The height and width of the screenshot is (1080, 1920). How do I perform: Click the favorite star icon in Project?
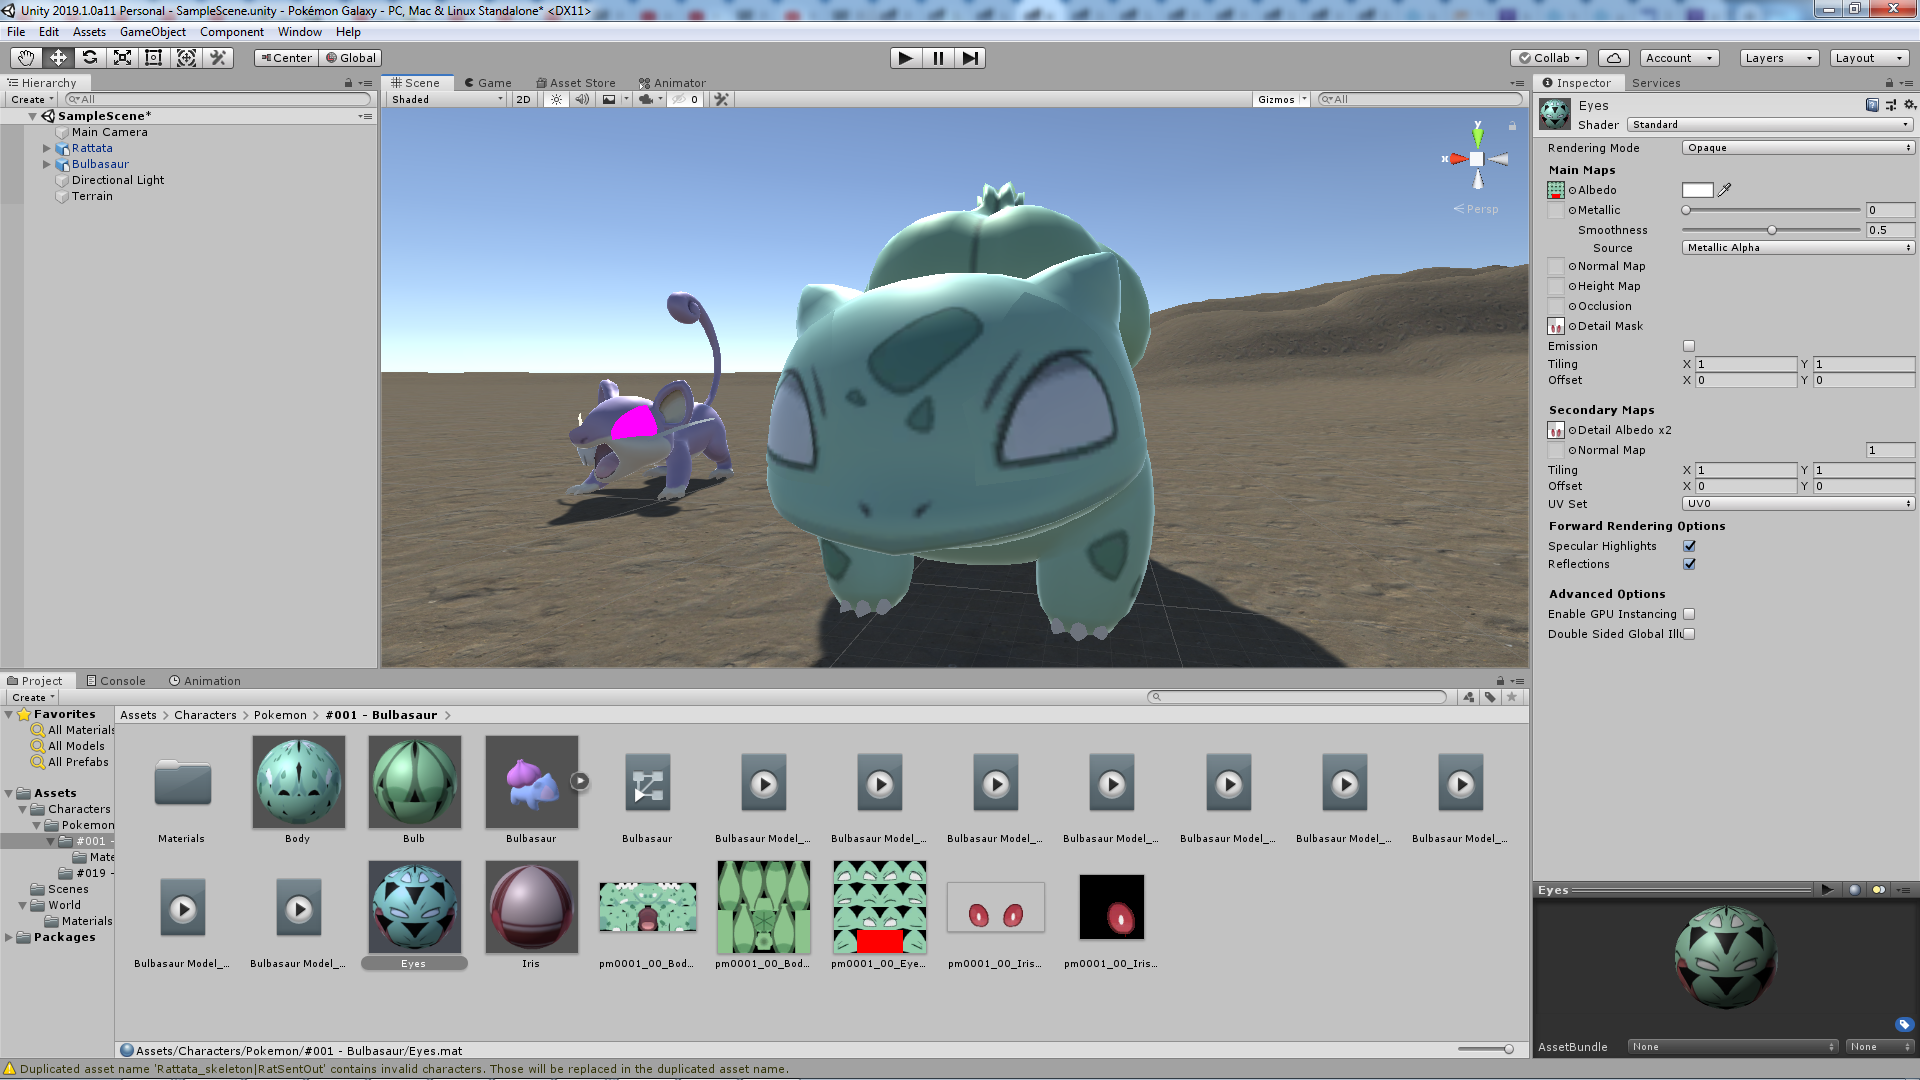coord(1512,697)
